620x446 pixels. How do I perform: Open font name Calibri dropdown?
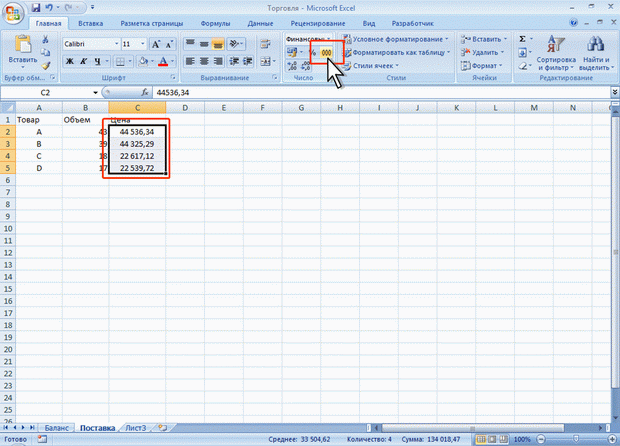[117, 44]
